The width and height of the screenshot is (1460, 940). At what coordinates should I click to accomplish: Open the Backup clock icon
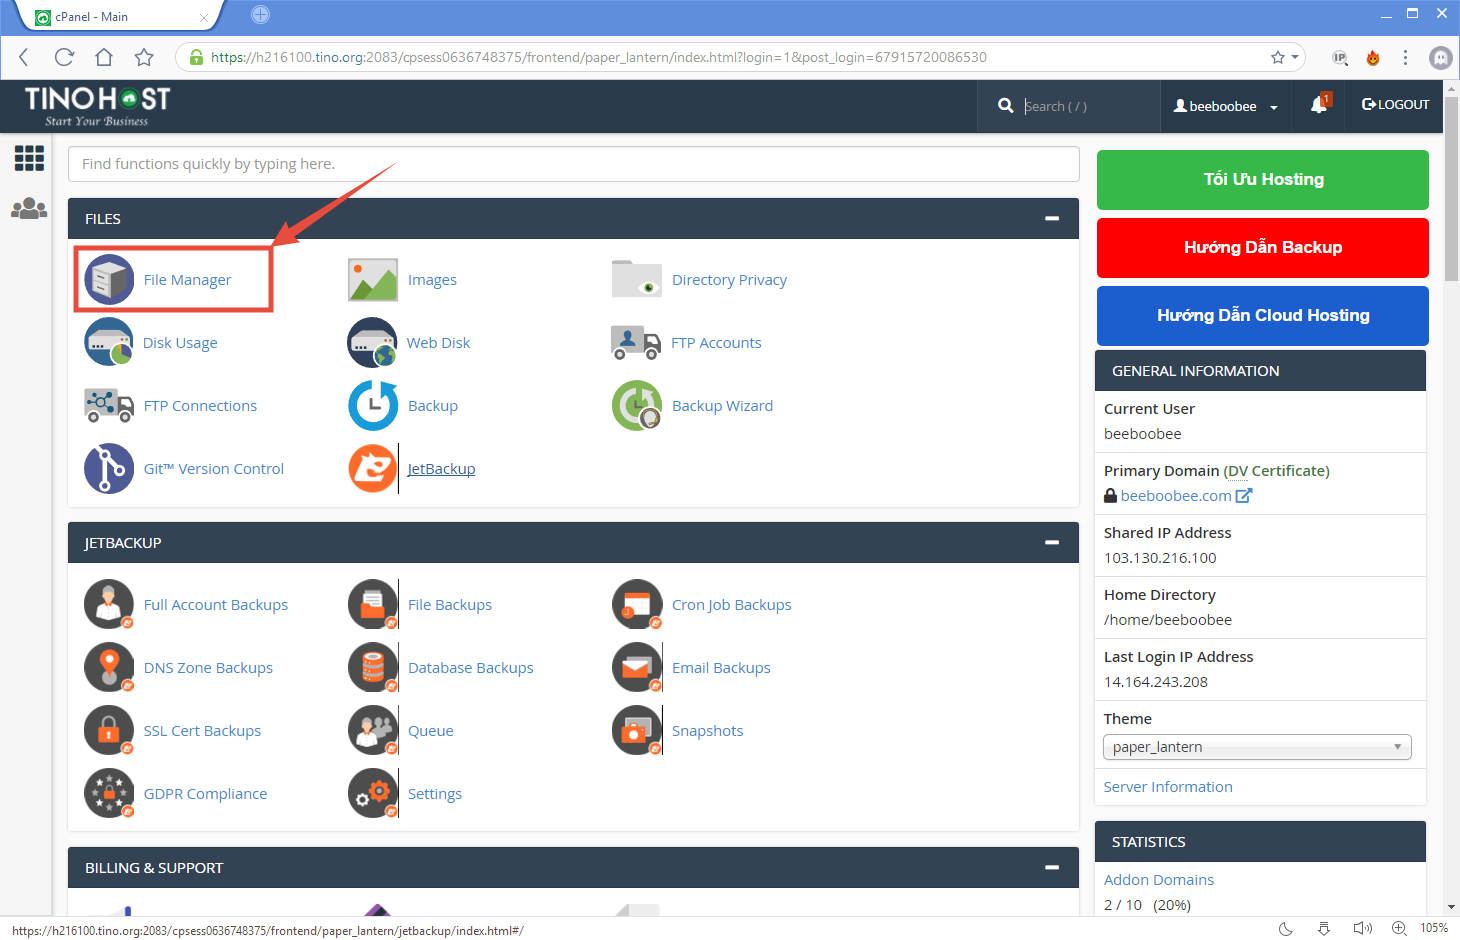[x=373, y=405]
